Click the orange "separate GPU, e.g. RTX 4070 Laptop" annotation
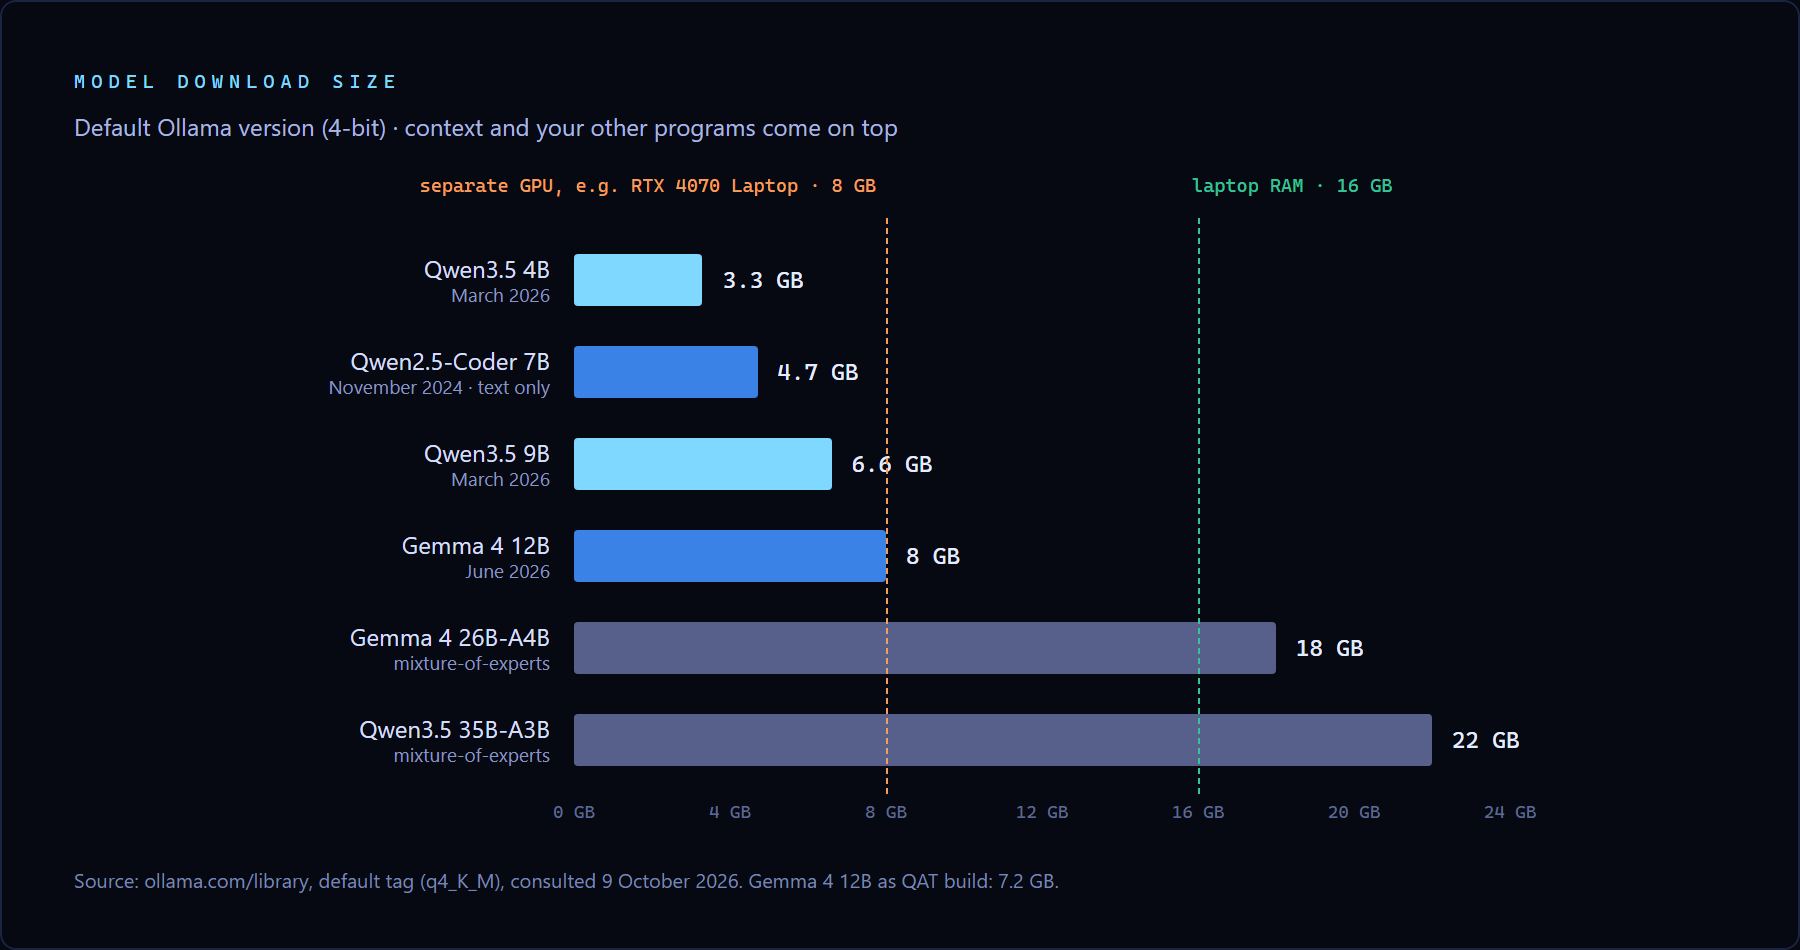 click(x=648, y=186)
